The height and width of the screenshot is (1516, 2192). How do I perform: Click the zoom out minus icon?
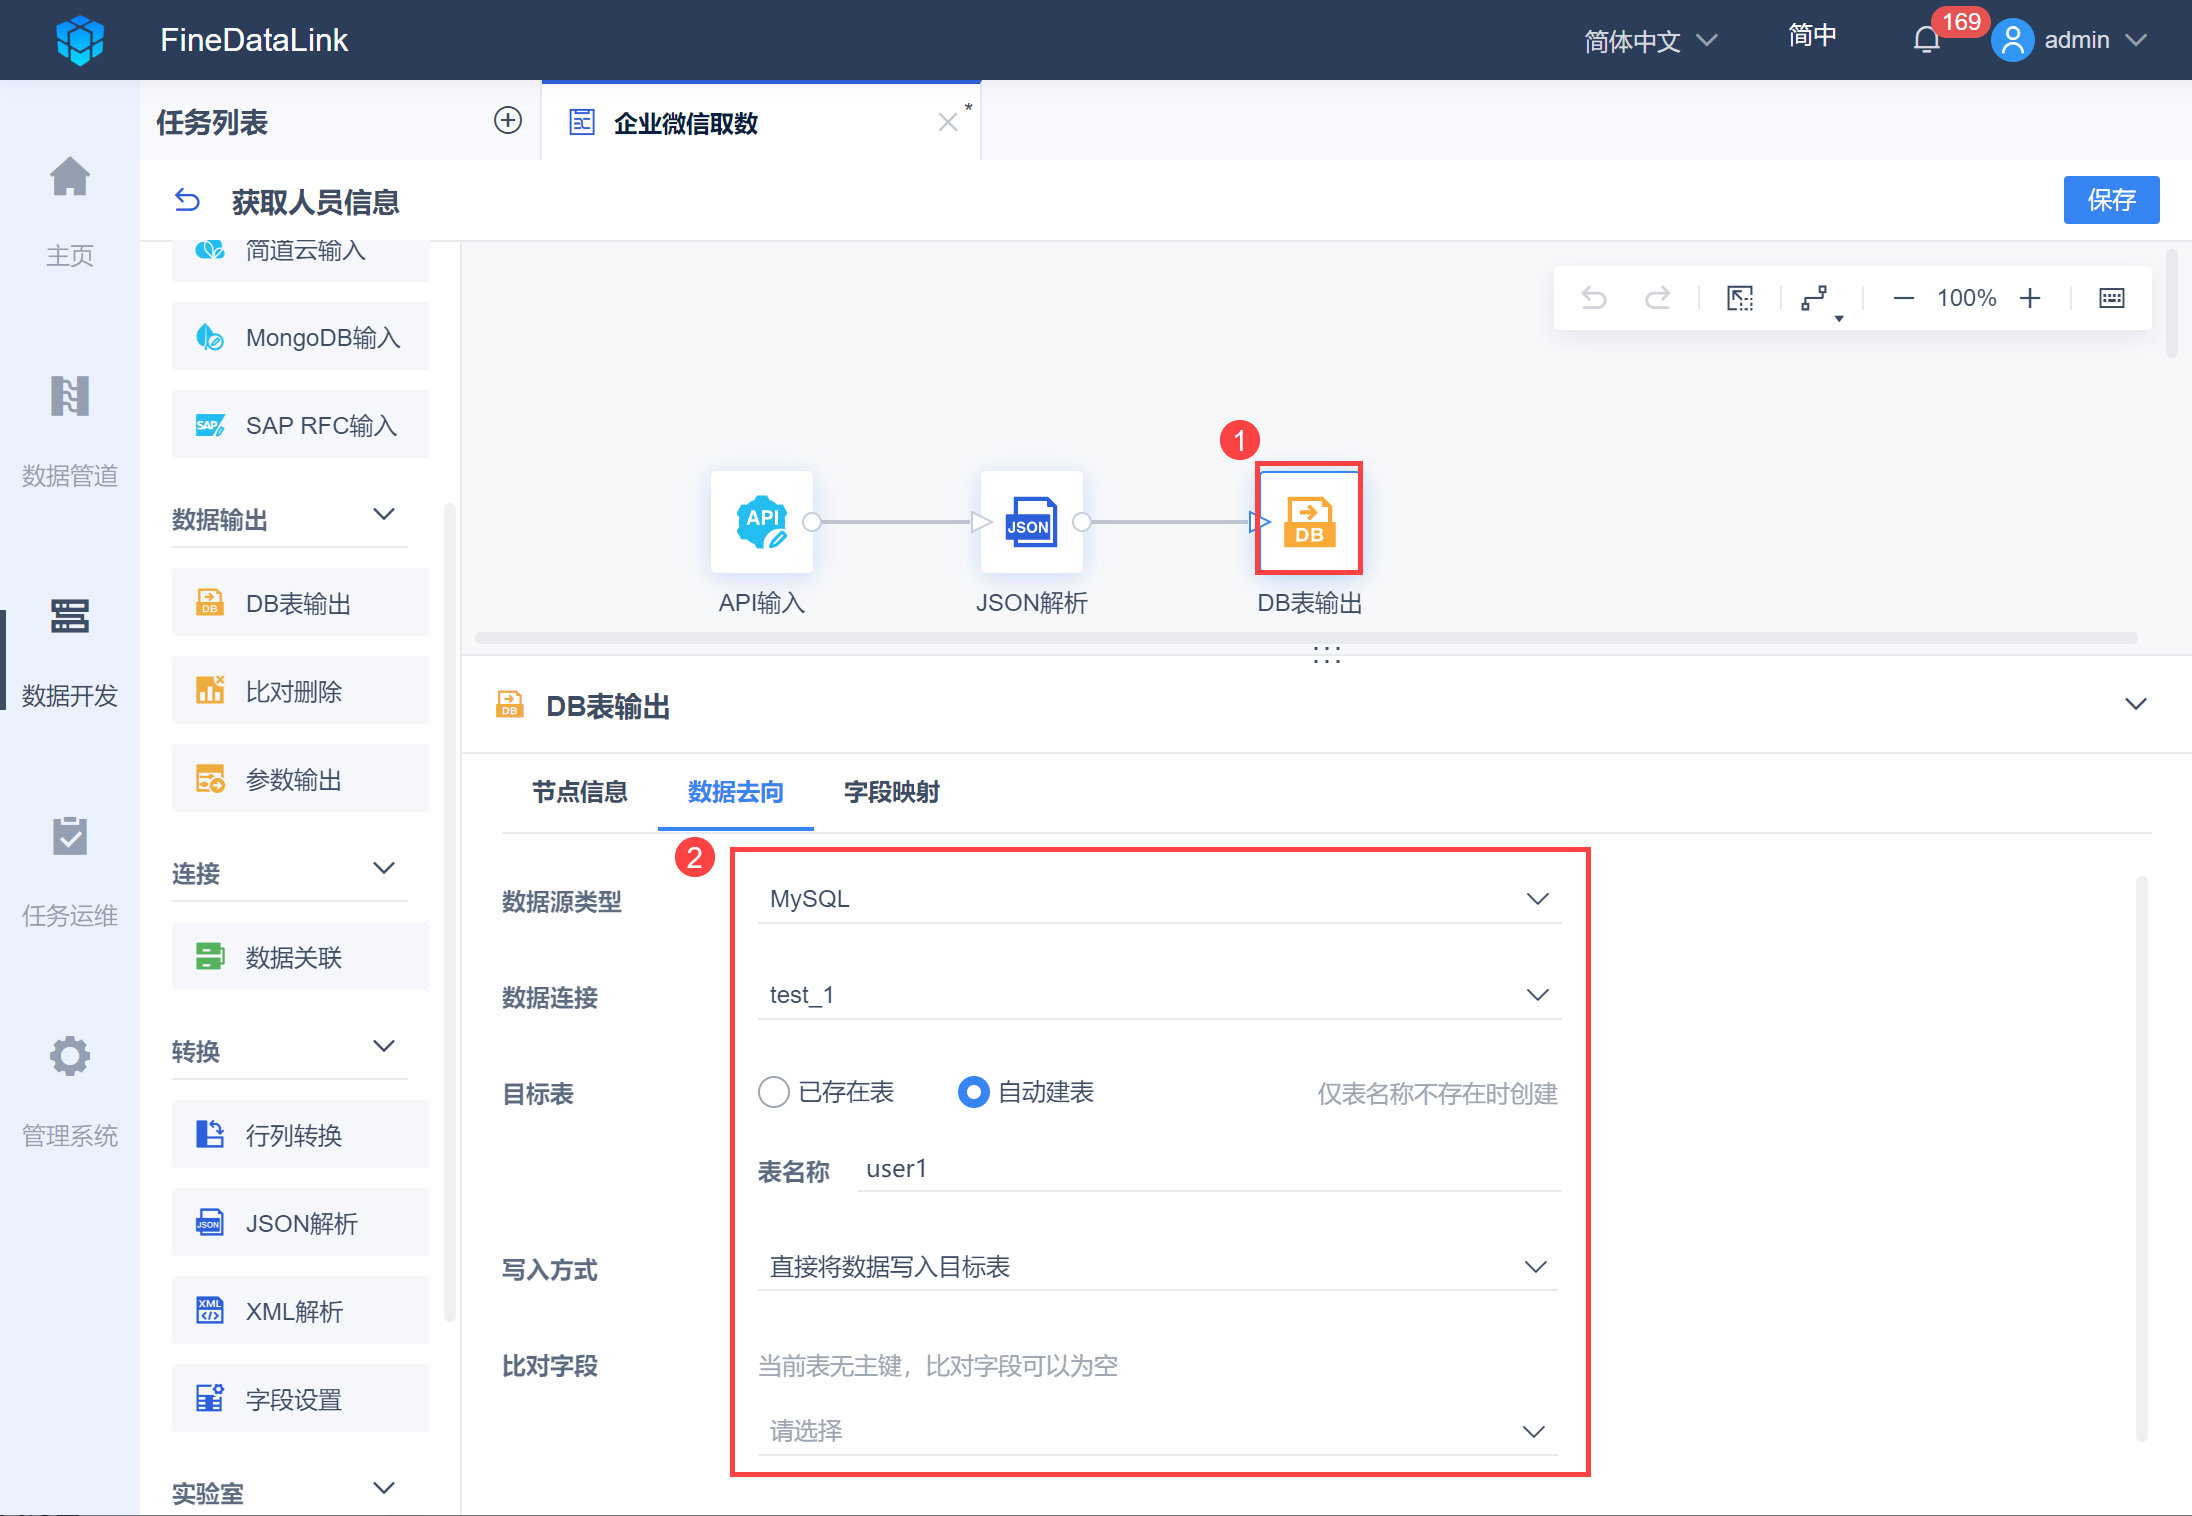tap(1903, 298)
